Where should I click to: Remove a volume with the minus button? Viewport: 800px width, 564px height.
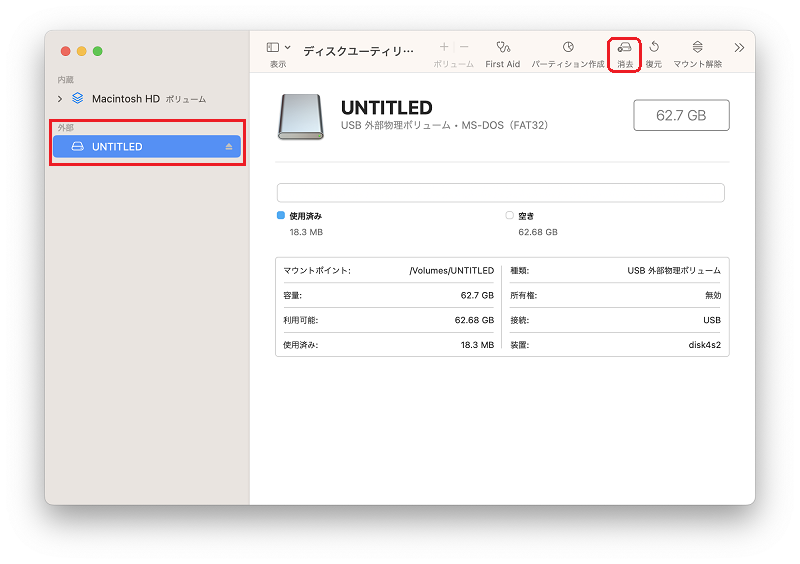pyautogui.click(x=464, y=47)
